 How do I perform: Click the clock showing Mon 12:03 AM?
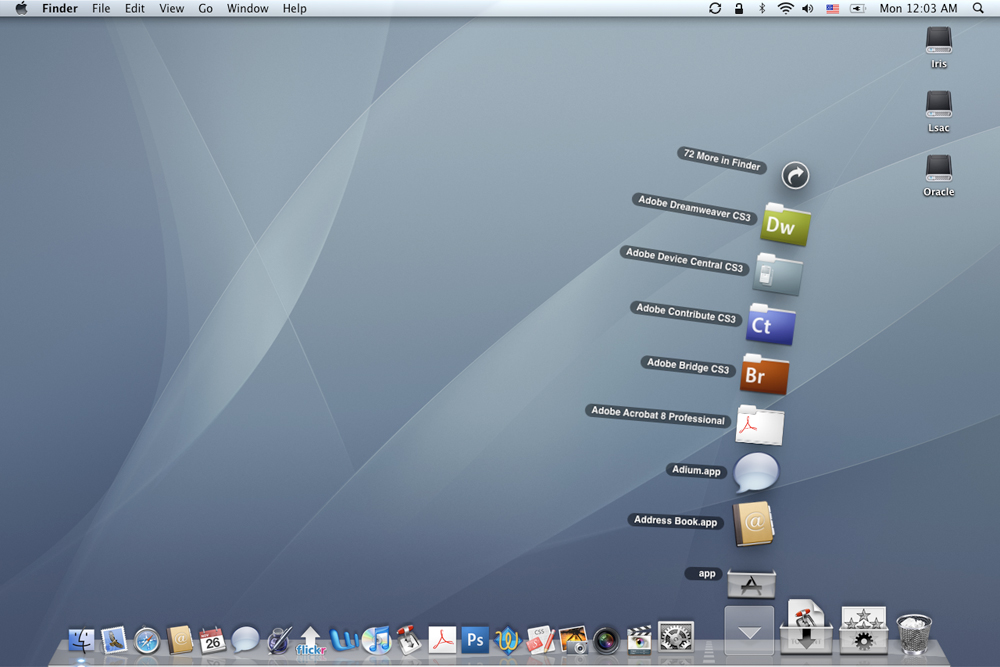pyautogui.click(x=918, y=8)
